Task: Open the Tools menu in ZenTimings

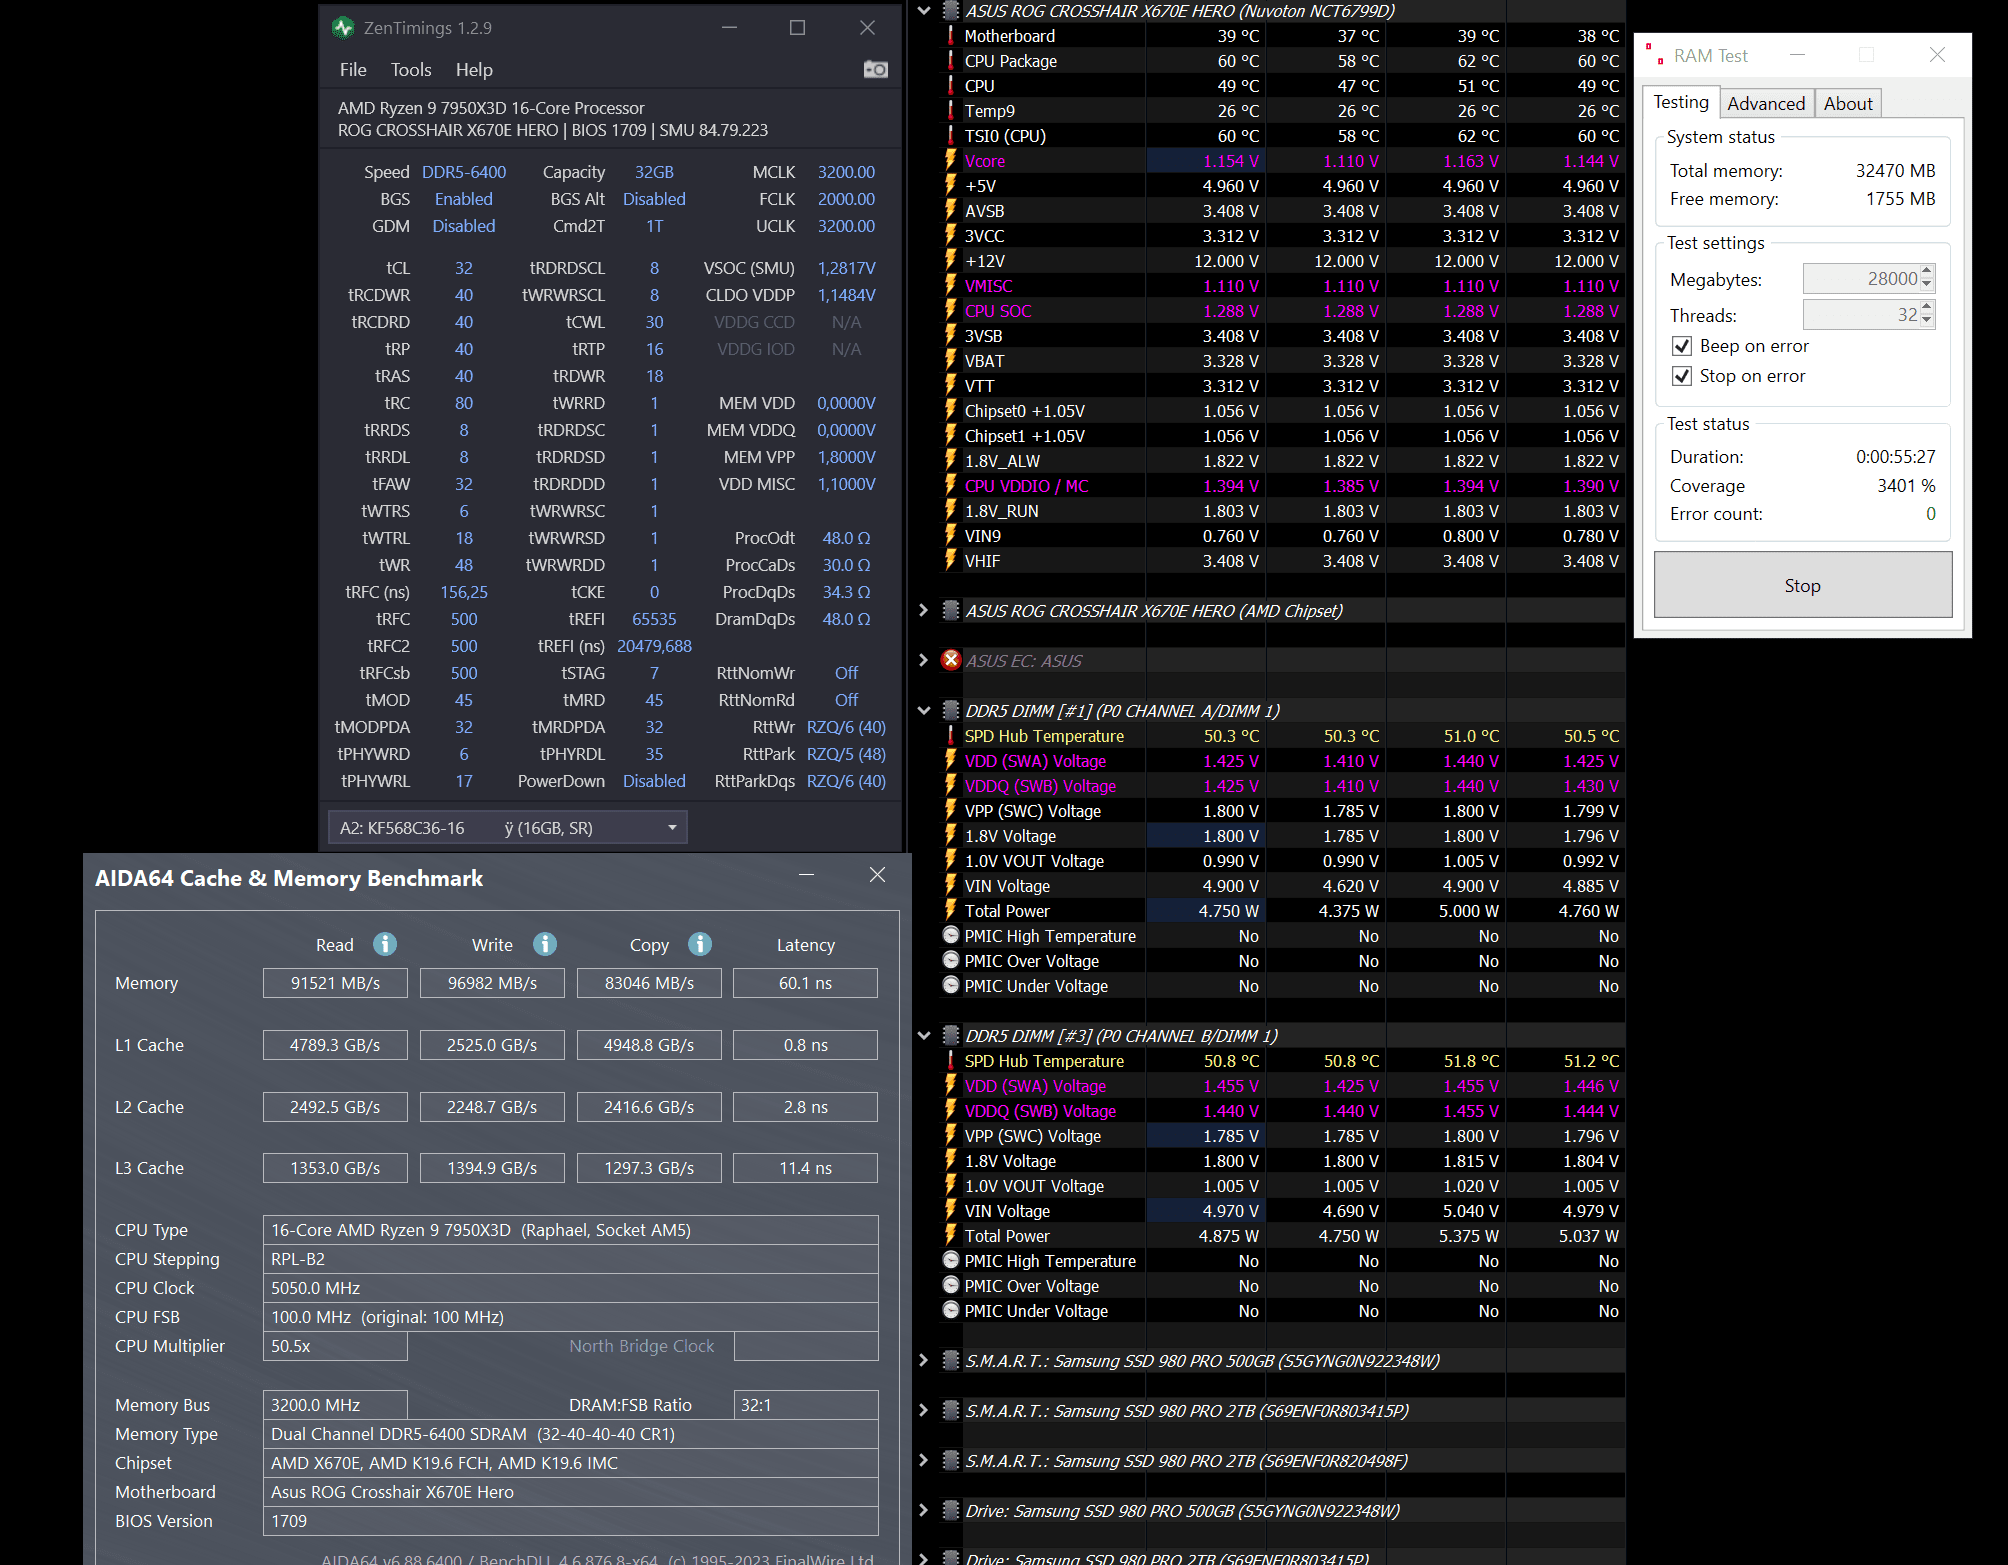Action: (411, 70)
